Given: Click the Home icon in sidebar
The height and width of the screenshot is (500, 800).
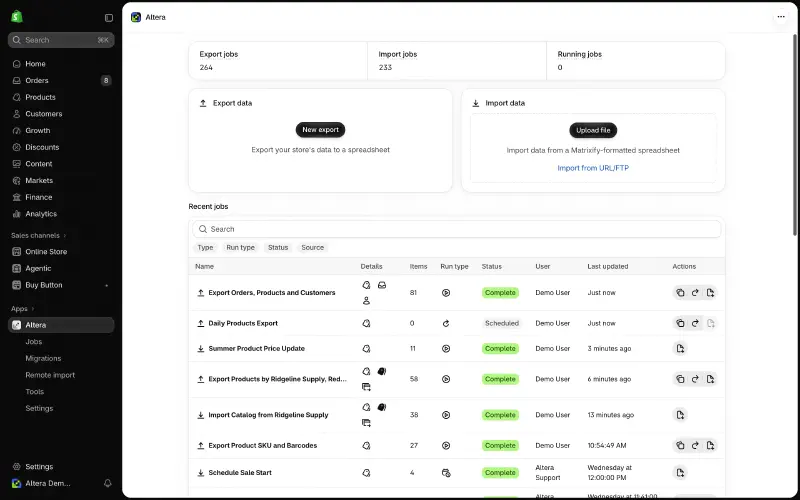Looking at the screenshot, I should (17, 64).
